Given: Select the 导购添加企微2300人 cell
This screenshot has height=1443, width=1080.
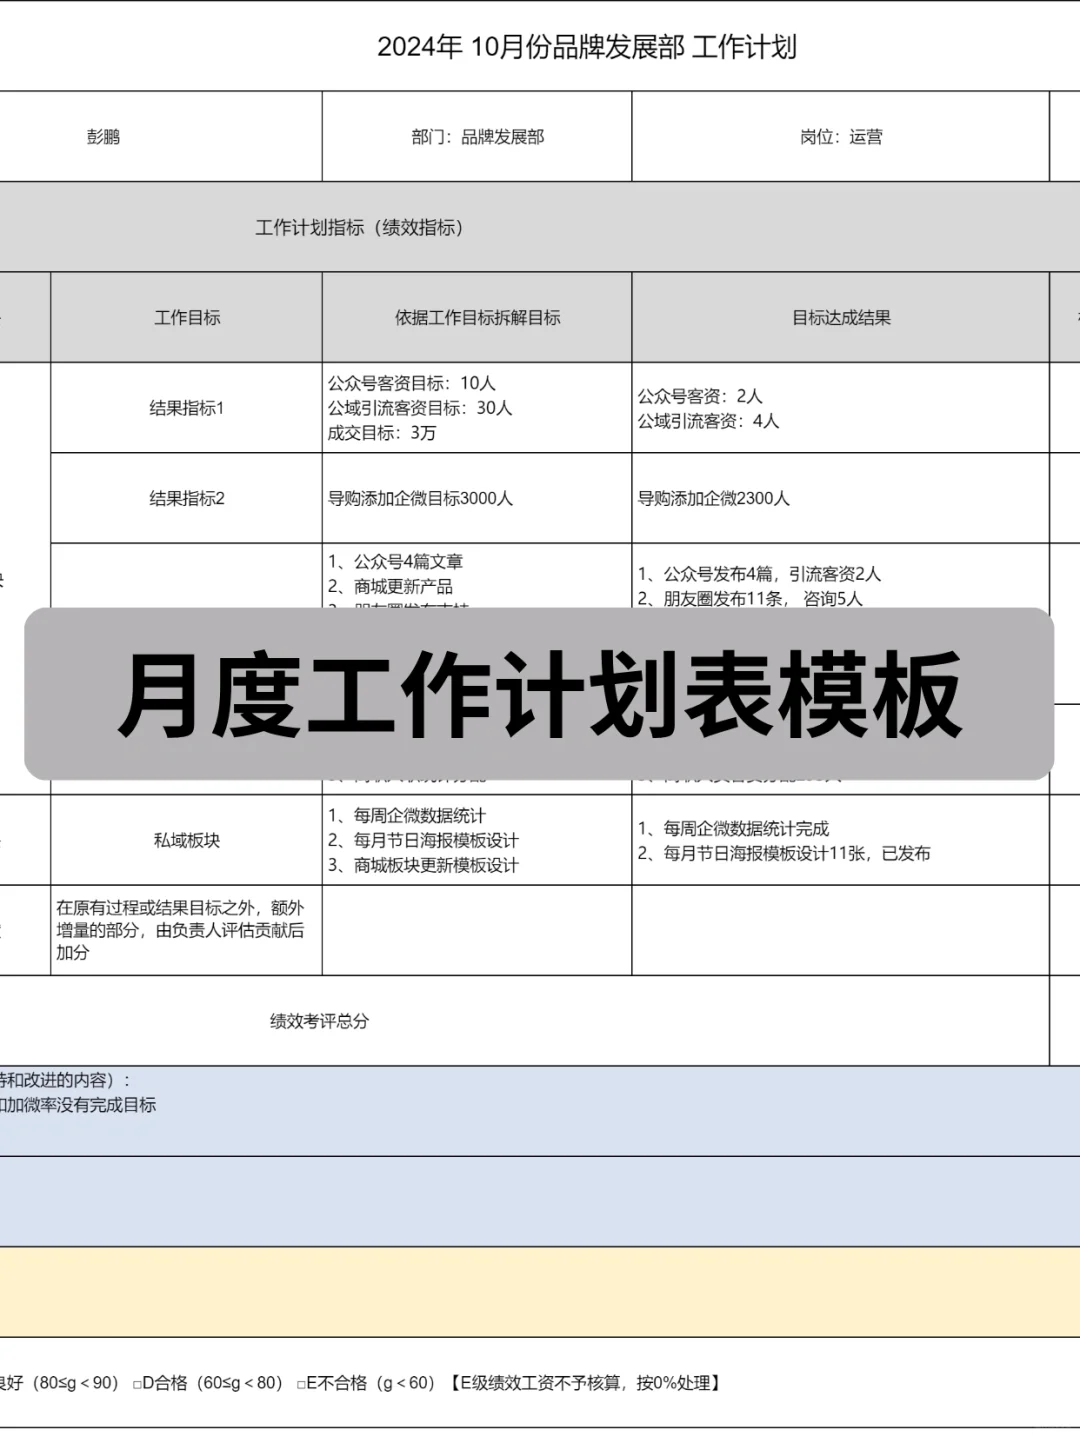Looking at the screenshot, I should (716, 497).
